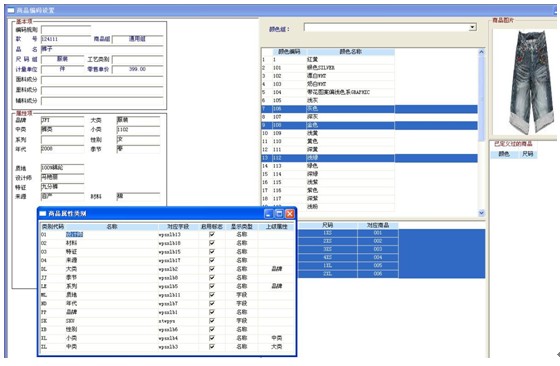Screen dimensions: 560x366
Task: Open the 尺码组 selection field
Action: tap(62, 59)
